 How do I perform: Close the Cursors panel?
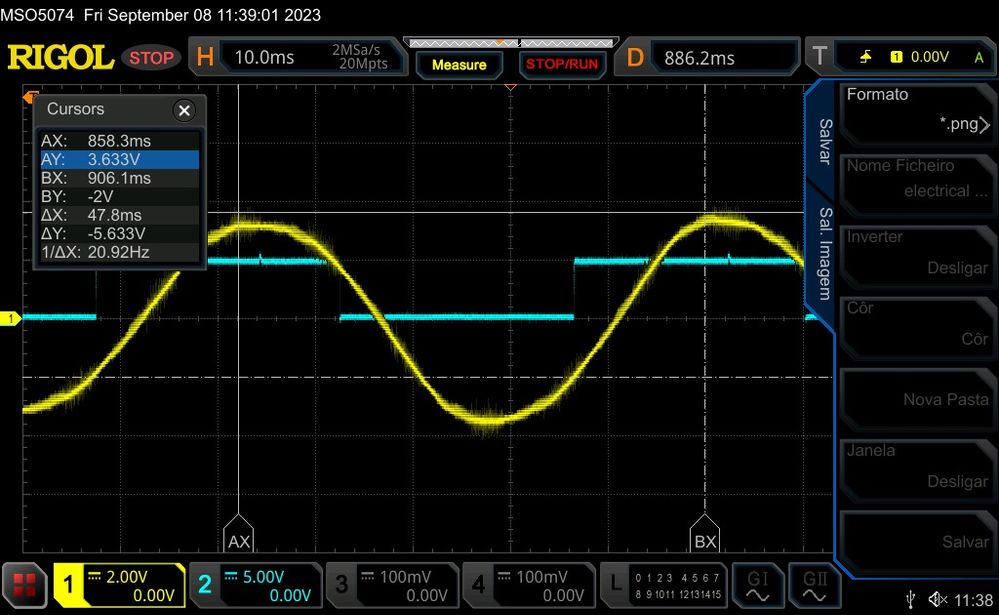tap(184, 111)
